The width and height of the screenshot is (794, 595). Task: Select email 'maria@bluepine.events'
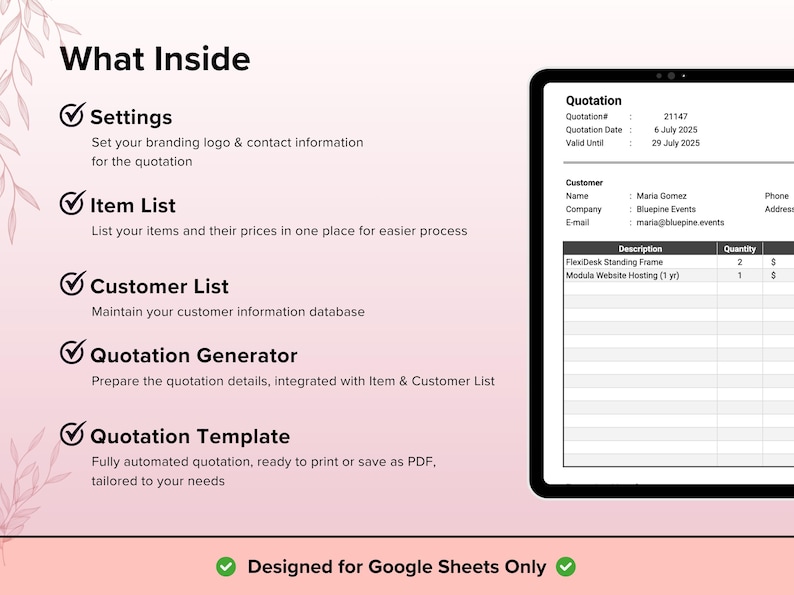[x=680, y=222]
